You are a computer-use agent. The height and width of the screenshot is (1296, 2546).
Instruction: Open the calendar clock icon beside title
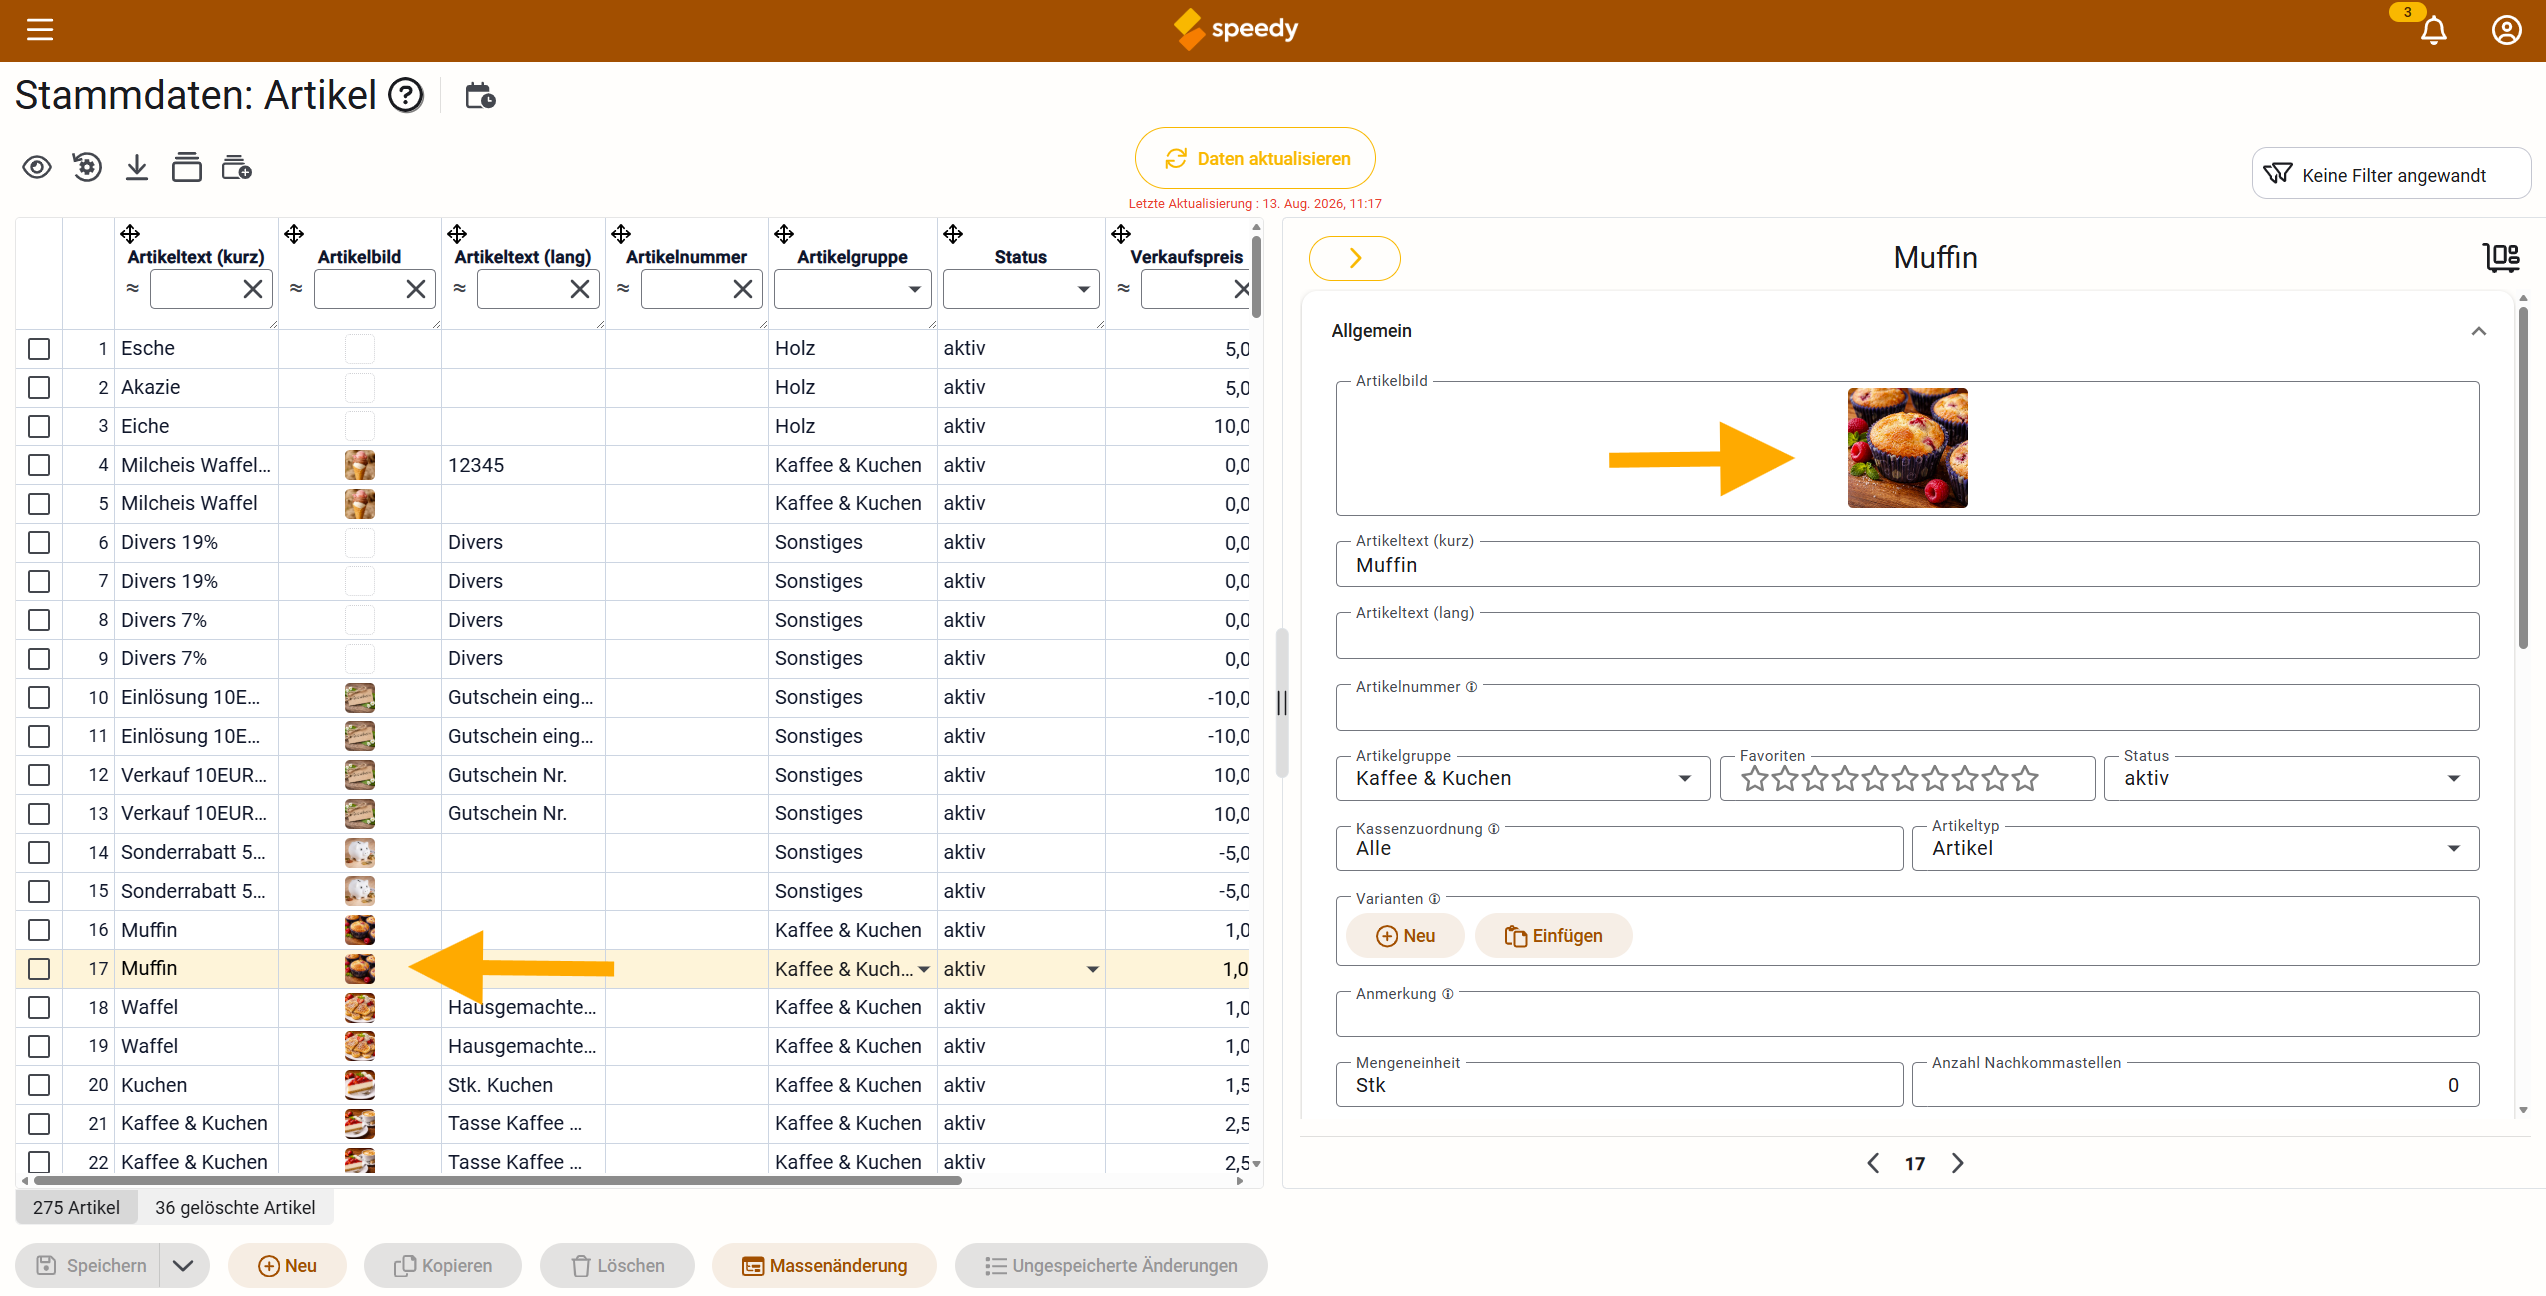(x=481, y=96)
